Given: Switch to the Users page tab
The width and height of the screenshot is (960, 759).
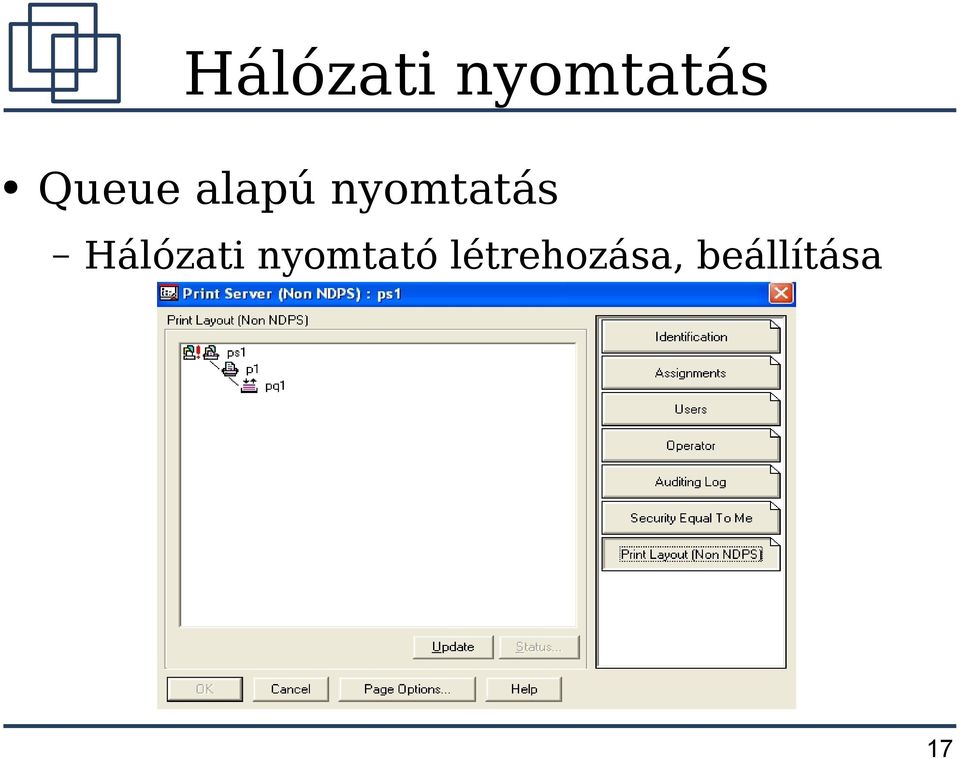Looking at the screenshot, I should tap(691, 409).
